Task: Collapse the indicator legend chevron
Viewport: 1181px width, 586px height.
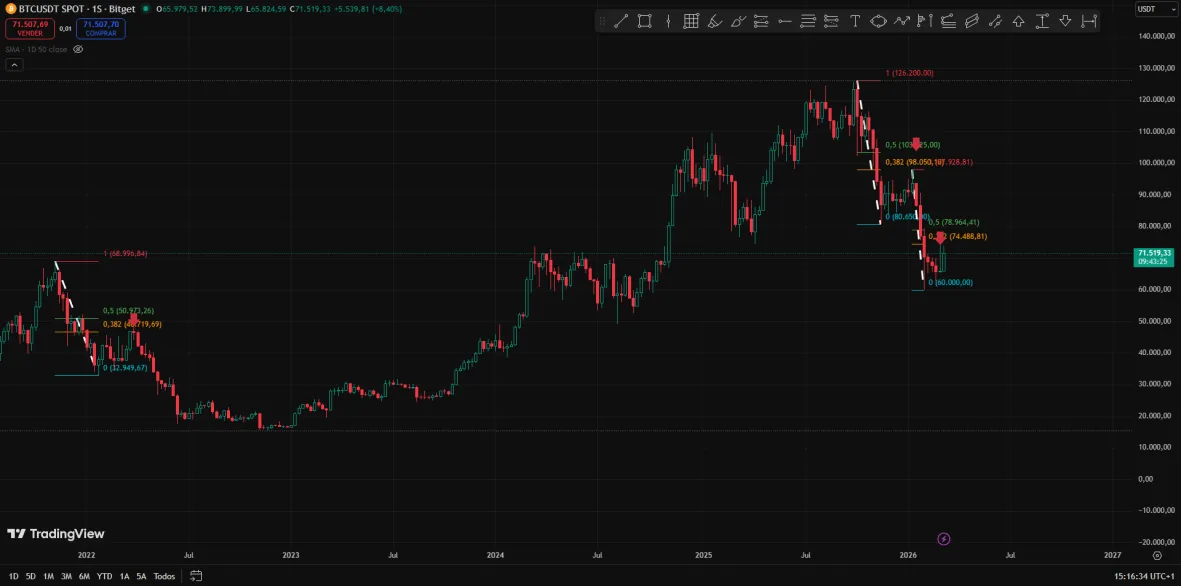Action: coord(14,65)
